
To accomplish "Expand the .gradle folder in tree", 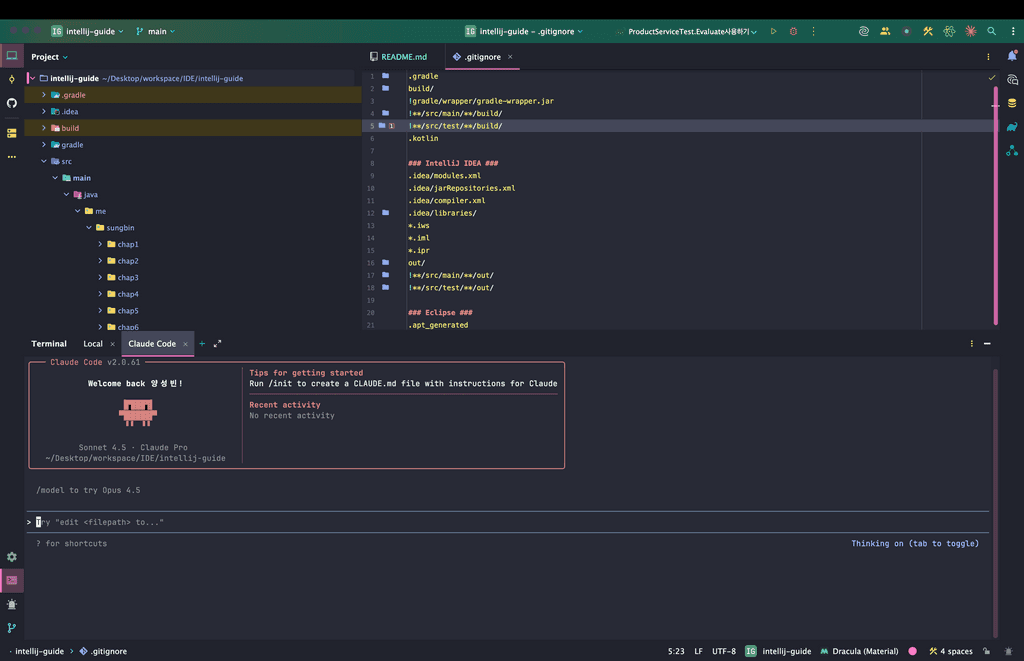I will pos(44,95).
